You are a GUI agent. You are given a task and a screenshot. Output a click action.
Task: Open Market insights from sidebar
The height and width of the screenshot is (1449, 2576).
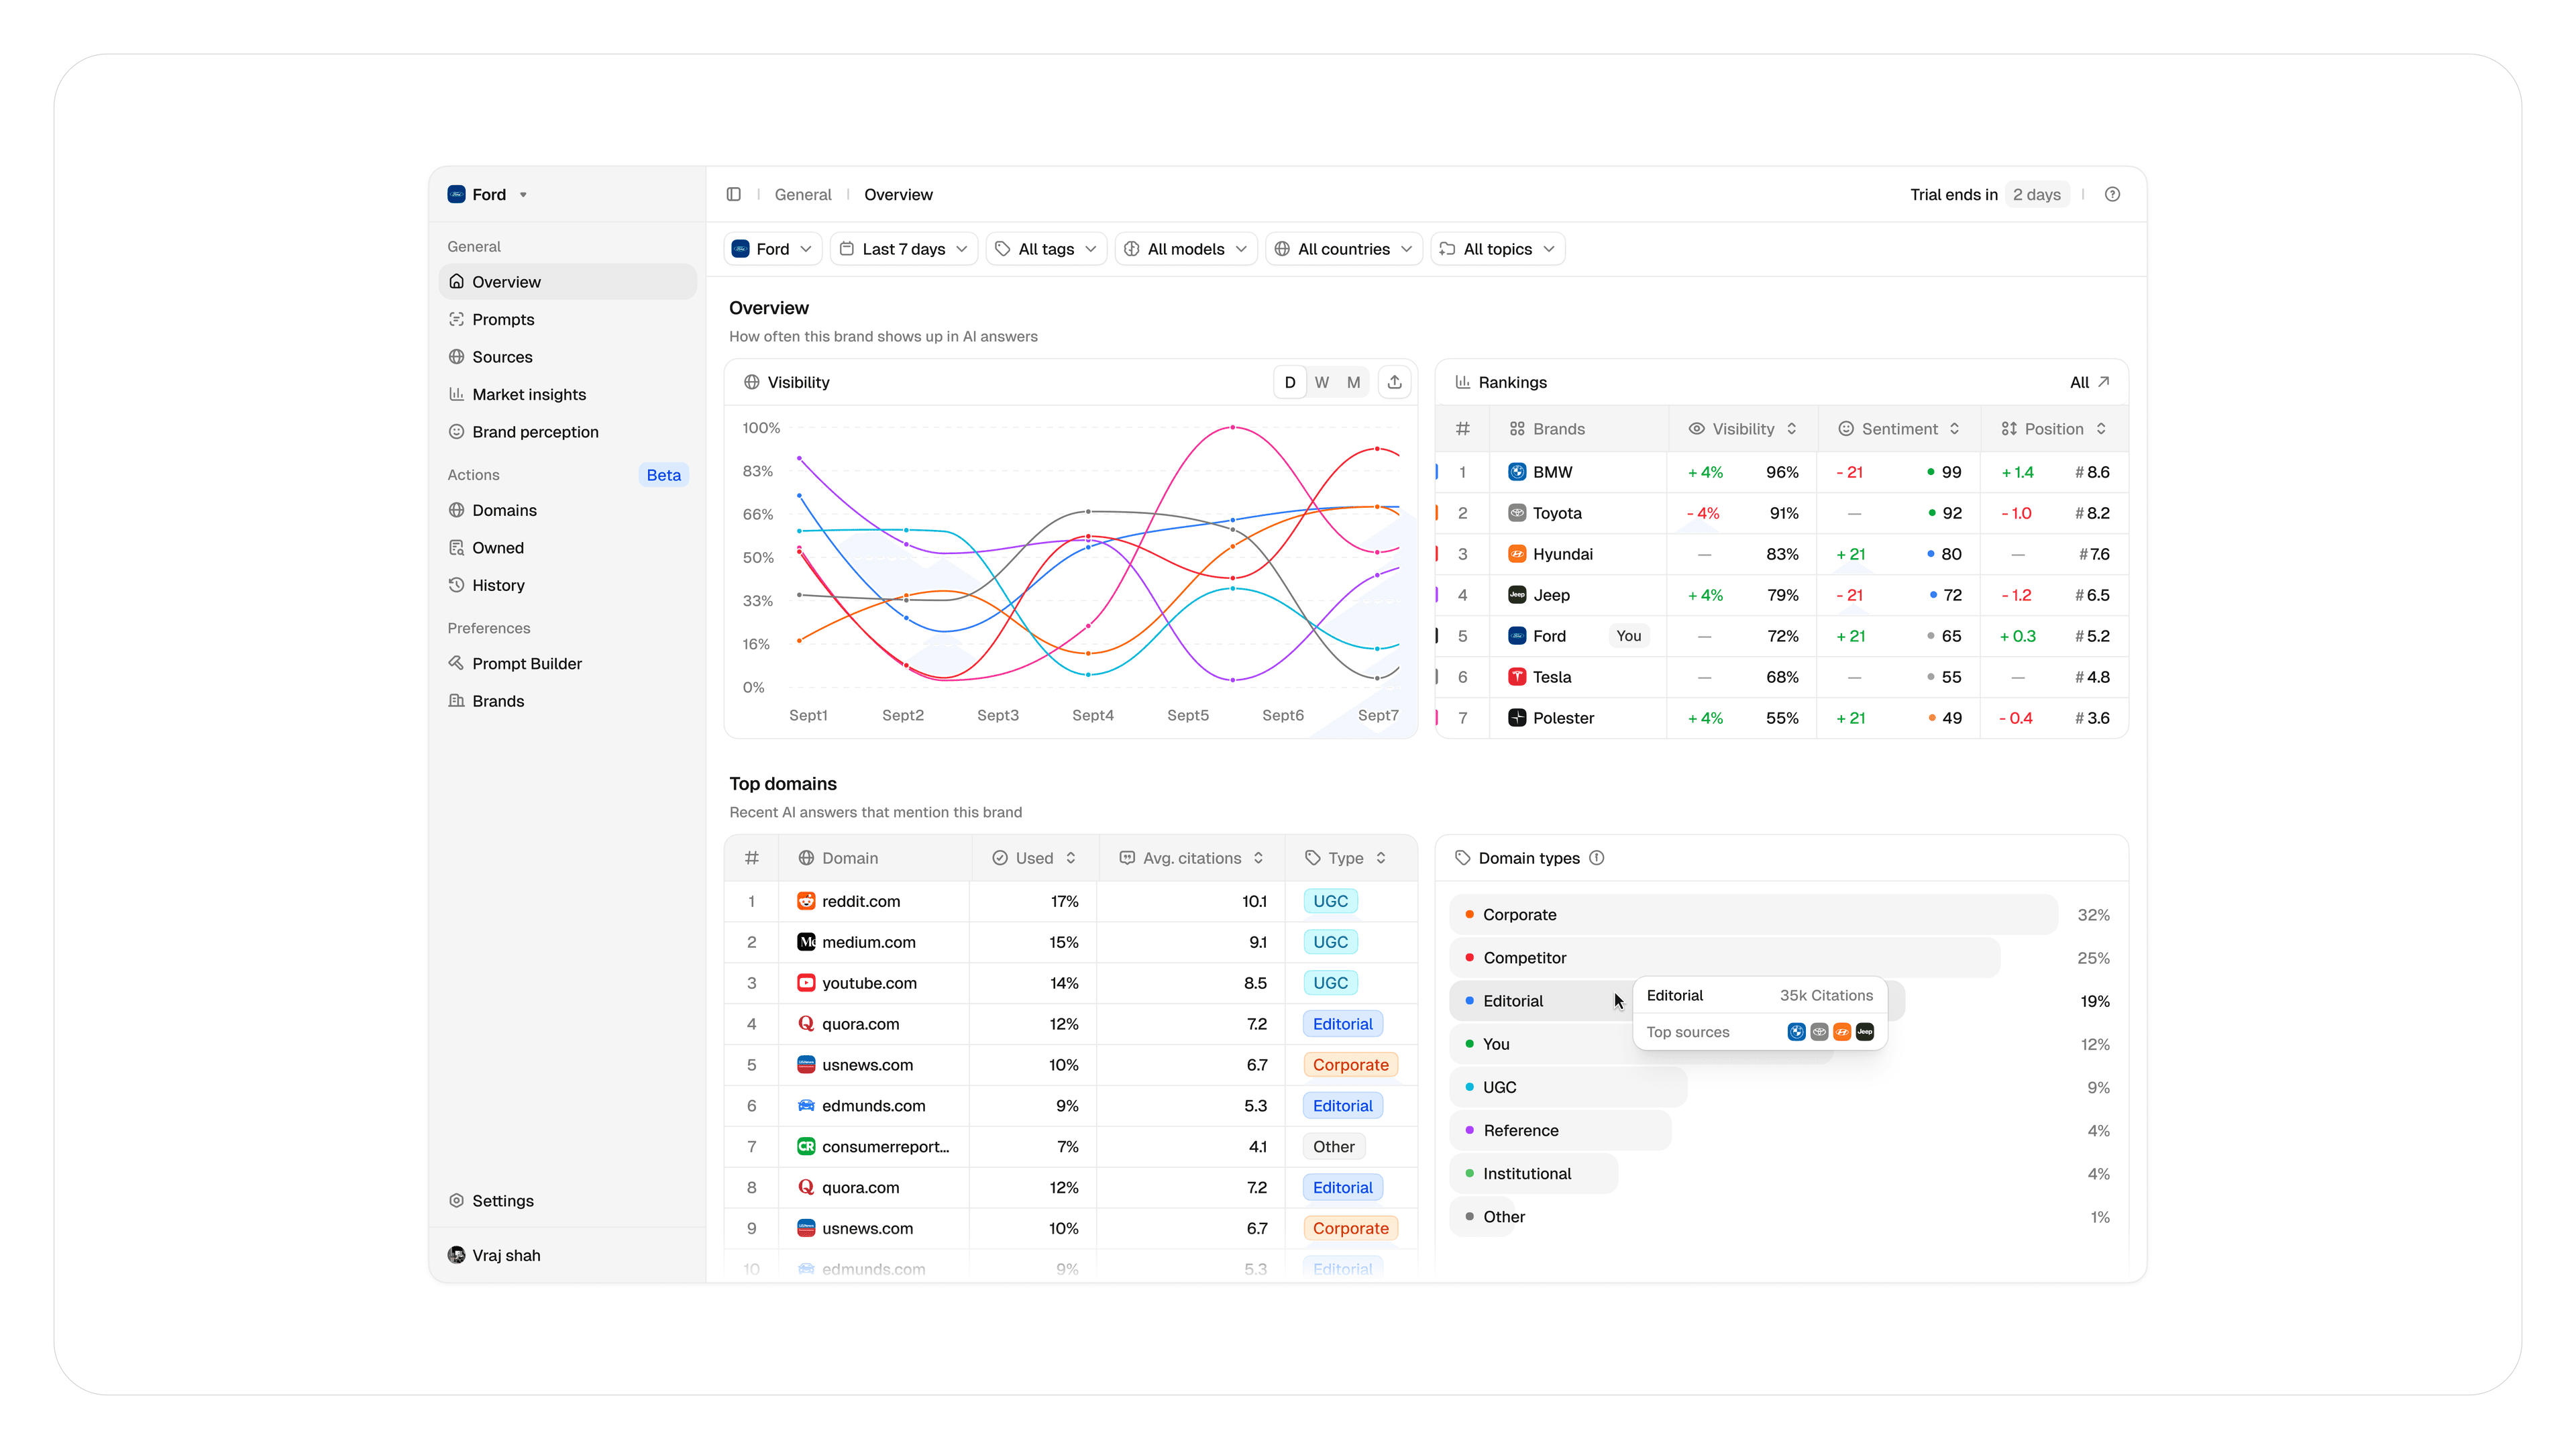(528, 394)
